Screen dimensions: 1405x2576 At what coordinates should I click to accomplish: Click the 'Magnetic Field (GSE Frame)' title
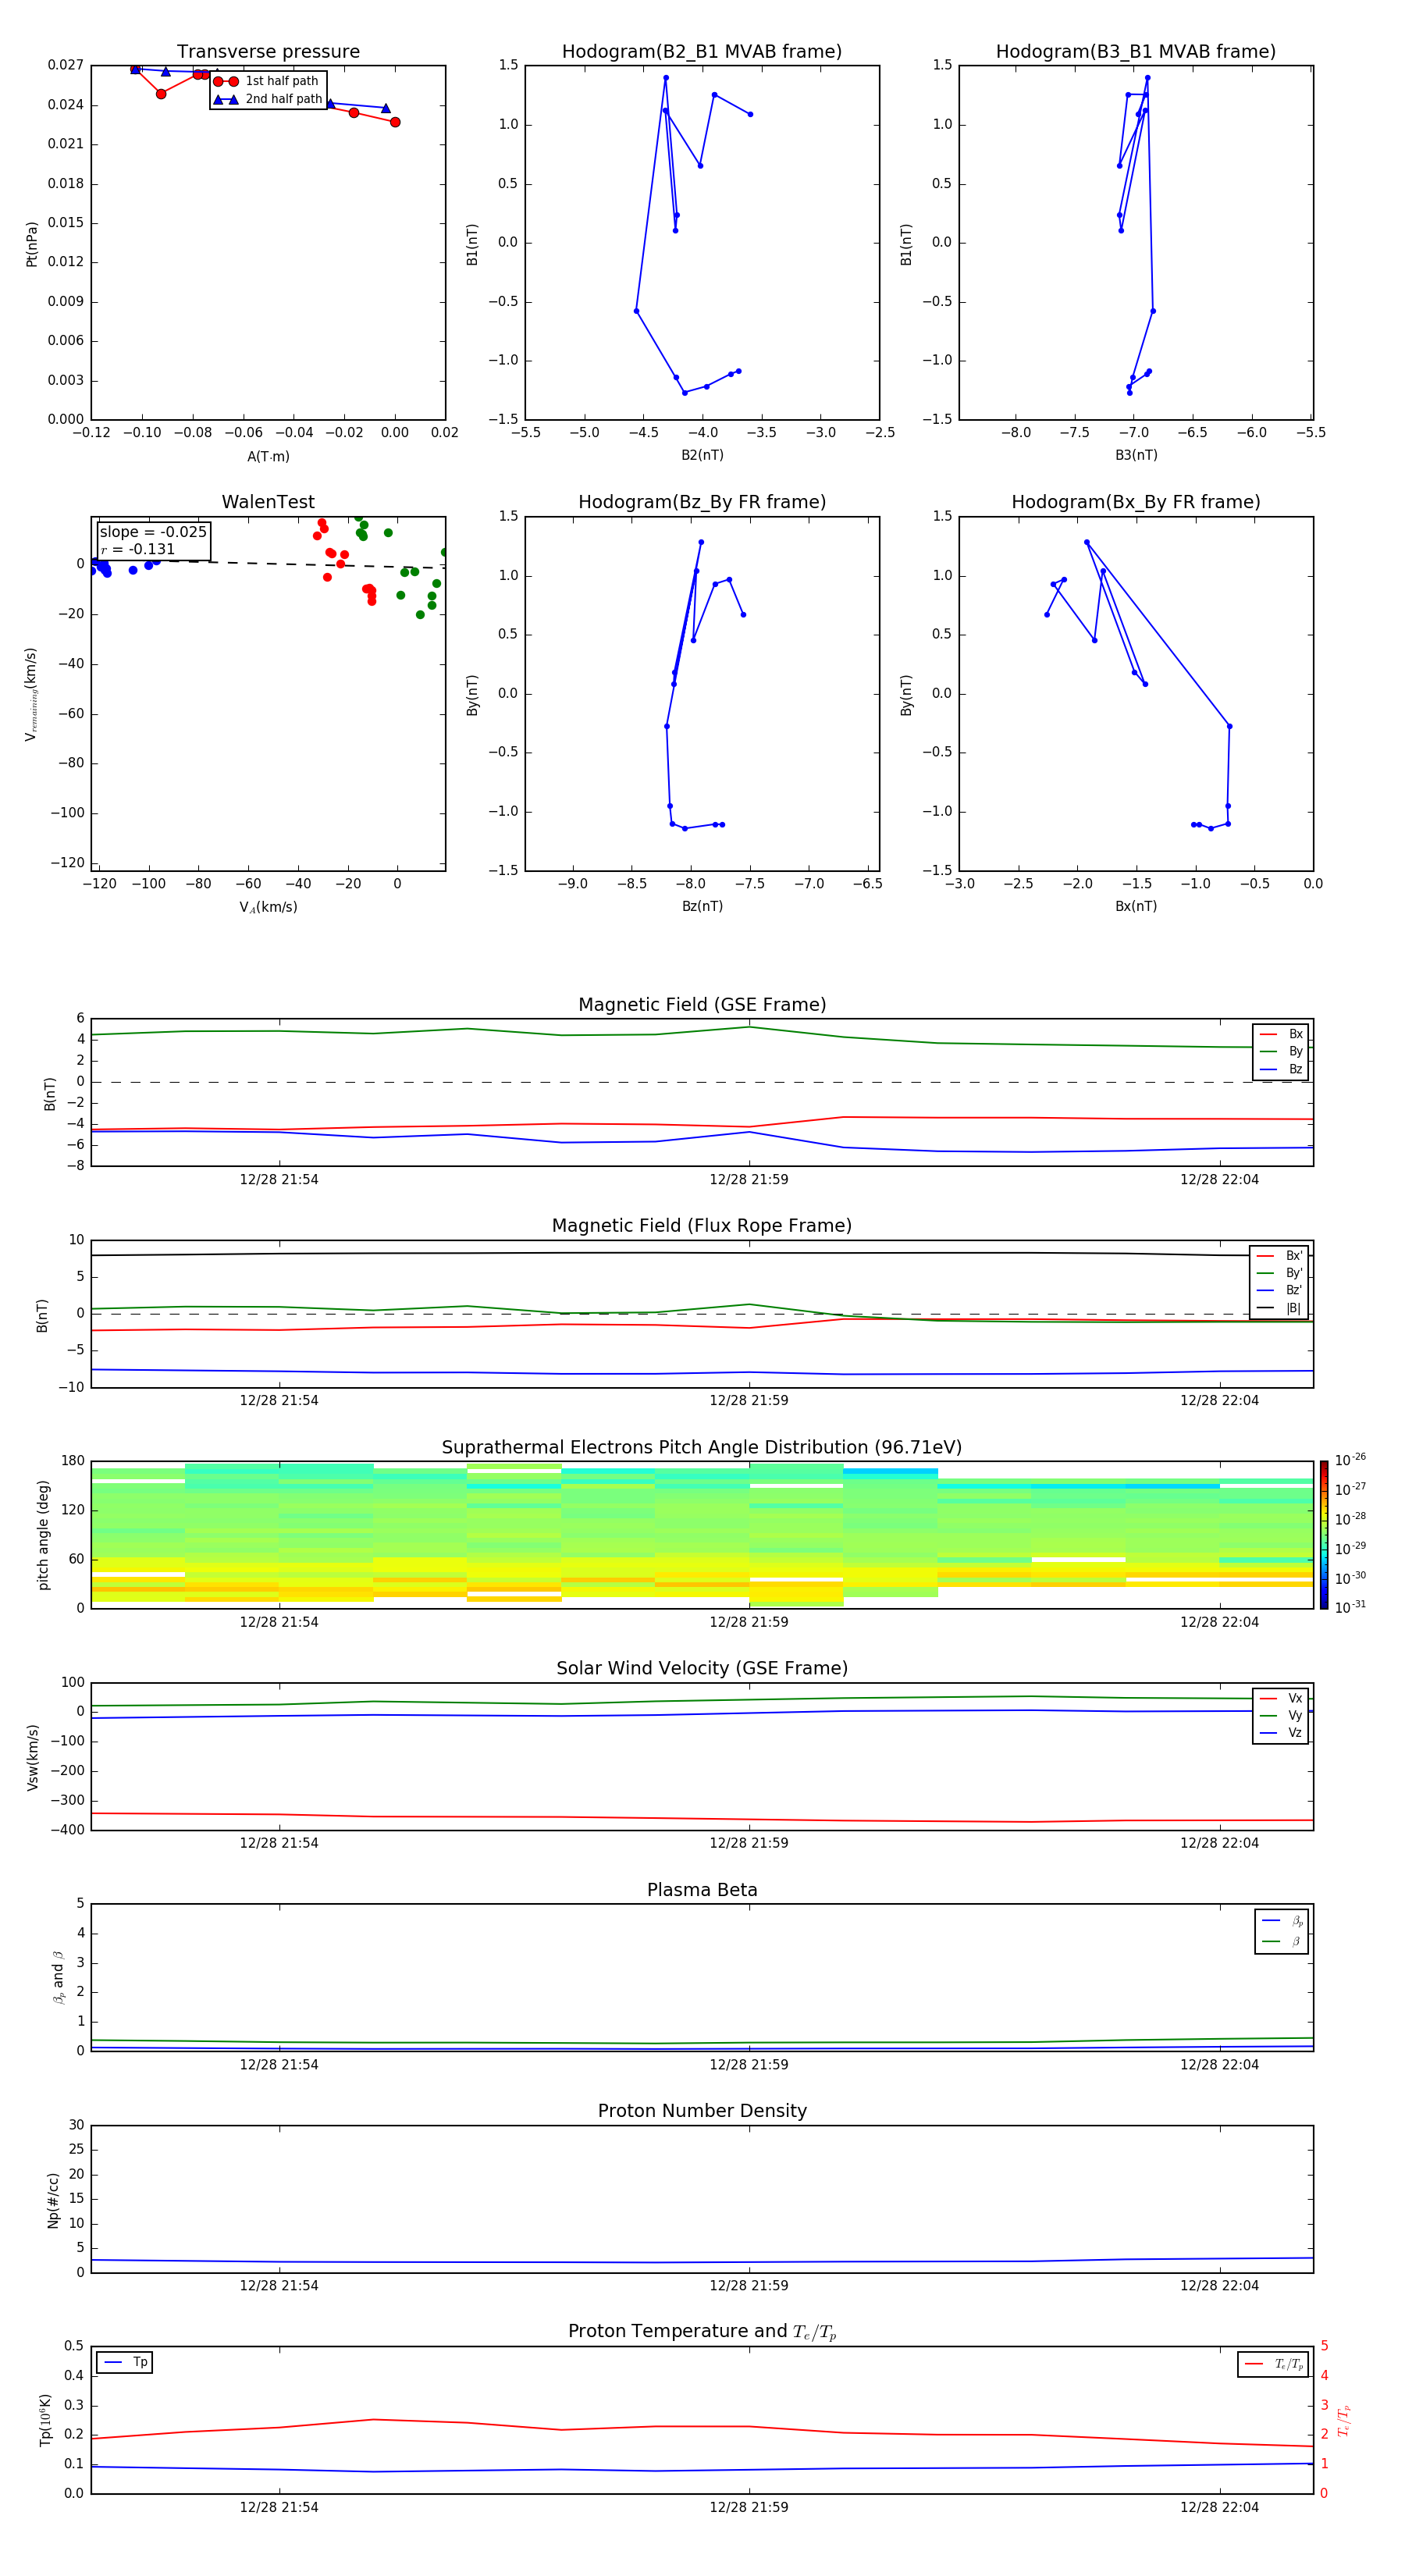point(702,1005)
